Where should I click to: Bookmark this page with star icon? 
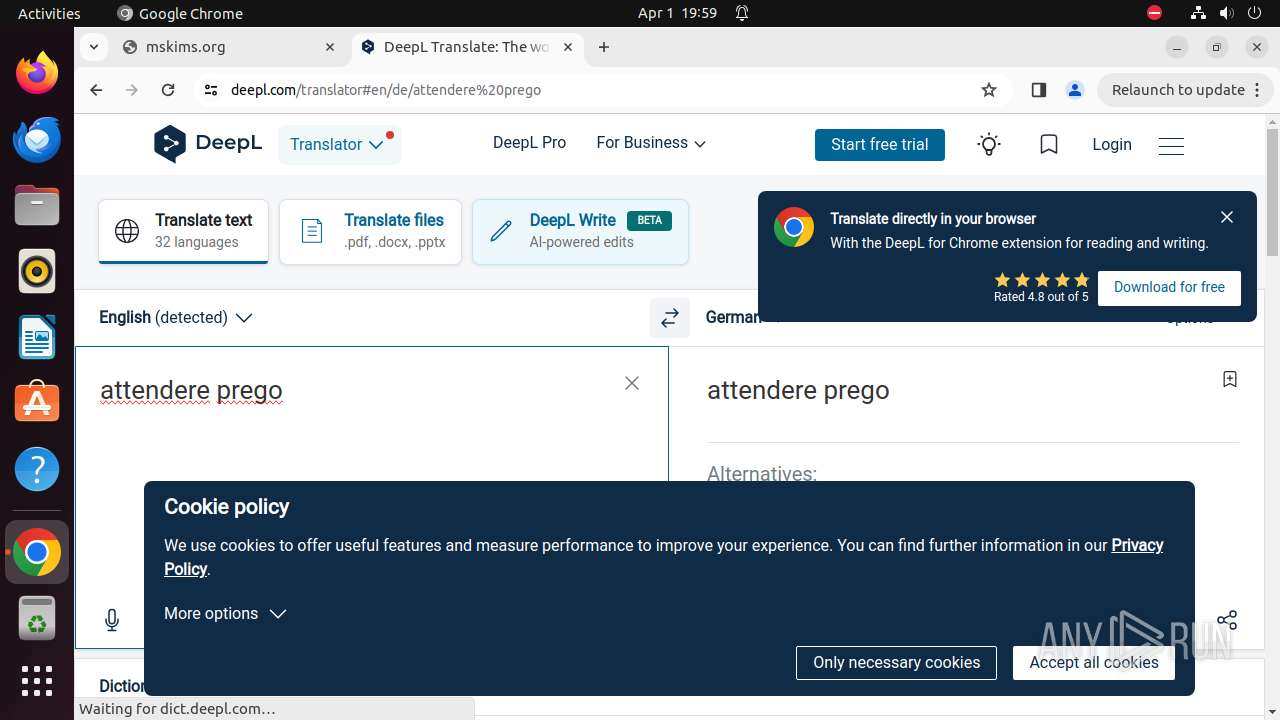[x=989, y=90]
